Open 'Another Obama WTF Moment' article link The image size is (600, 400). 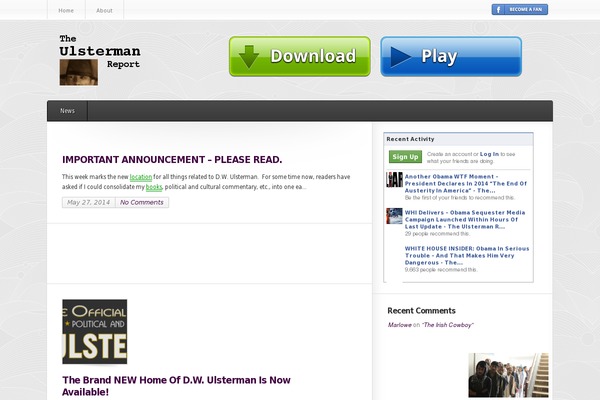pyautogui.click(x=466, y=183)
